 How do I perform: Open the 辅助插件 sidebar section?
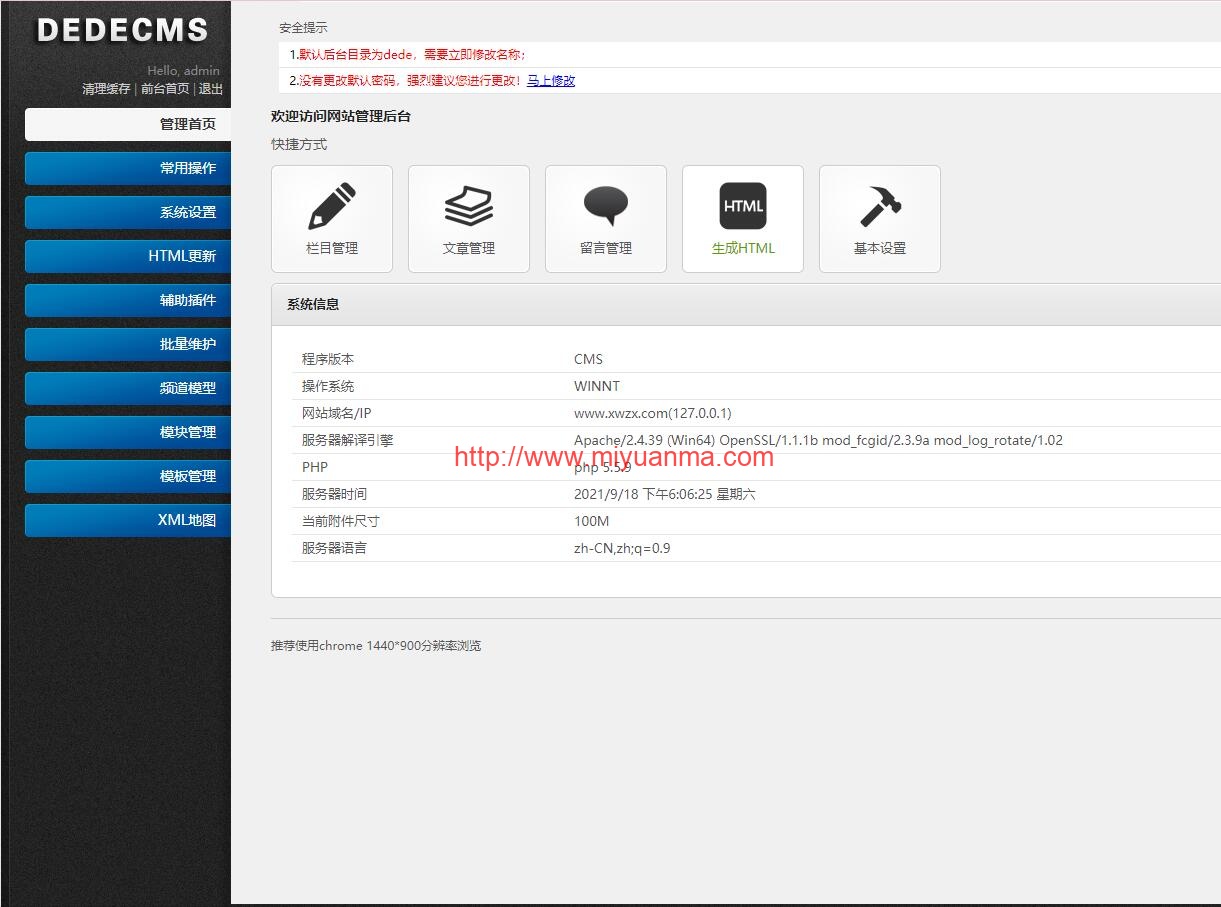128,300
